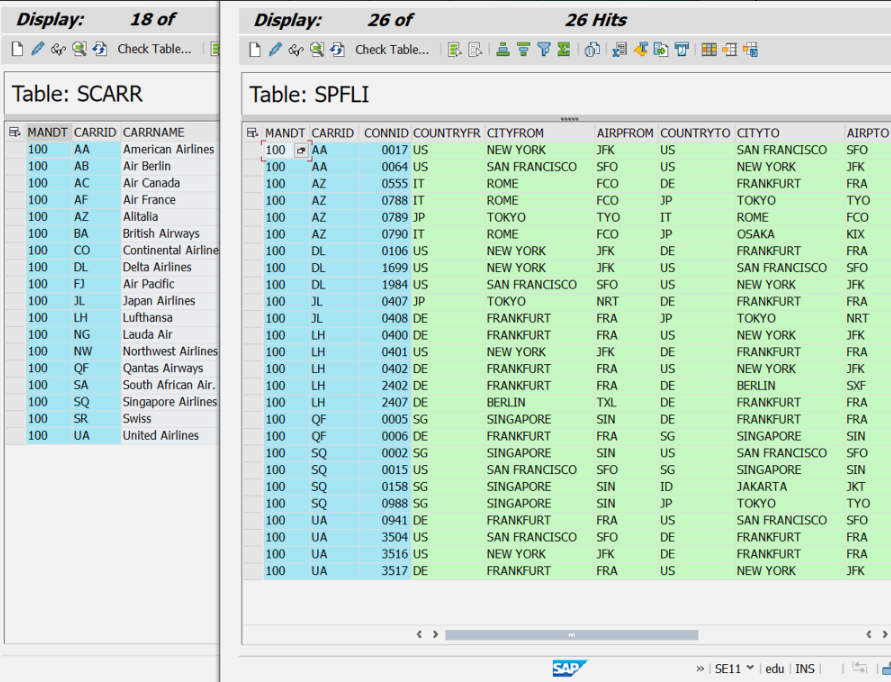
Task: Click Change pencil icon in SPFLI toolbar
Action: 276,50
